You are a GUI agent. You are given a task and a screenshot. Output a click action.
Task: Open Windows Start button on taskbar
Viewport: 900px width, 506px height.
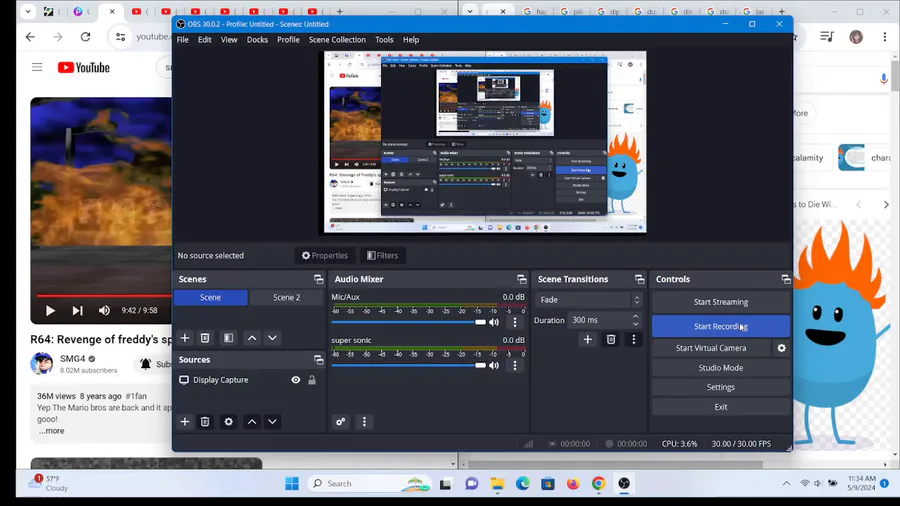click(x=292, y=484)
